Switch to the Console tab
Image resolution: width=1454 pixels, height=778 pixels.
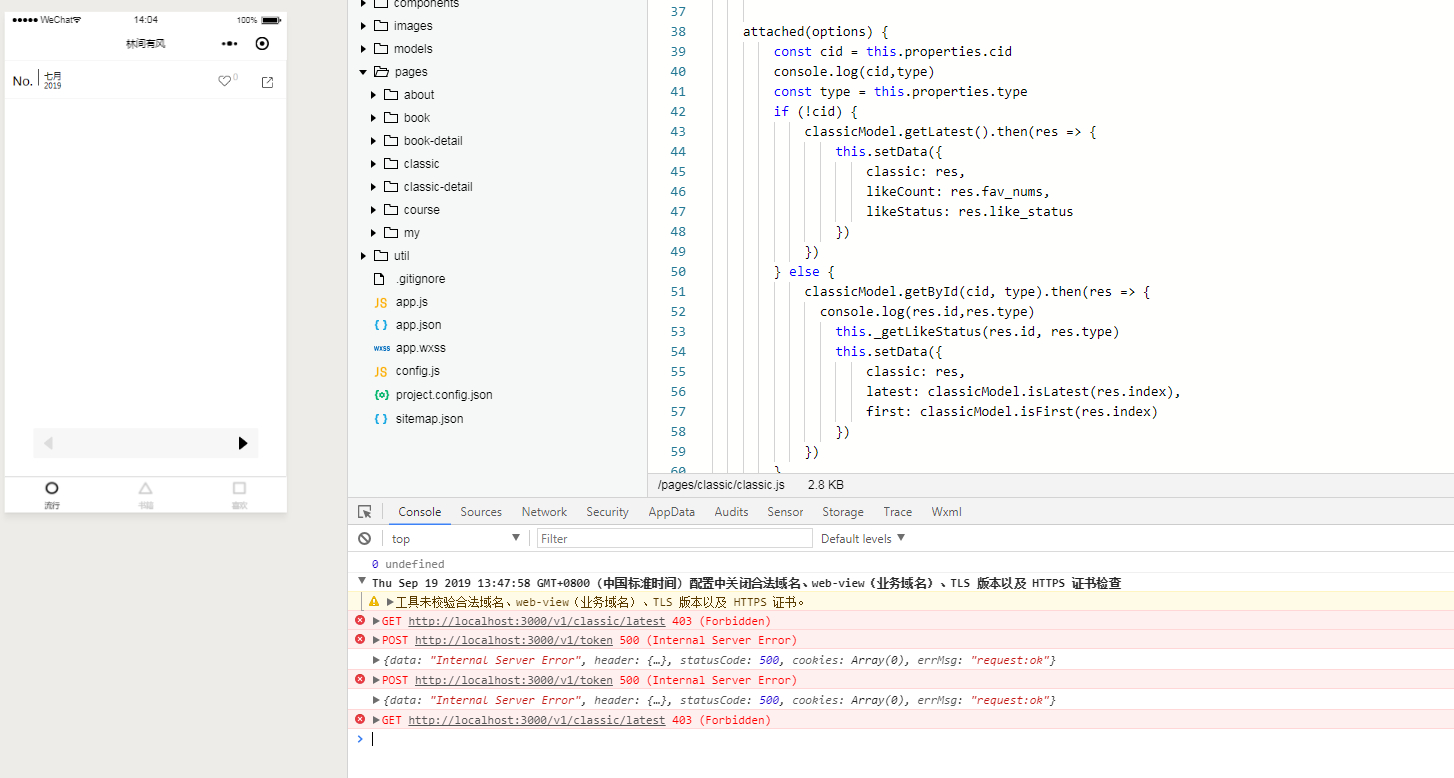click(420, 512)
